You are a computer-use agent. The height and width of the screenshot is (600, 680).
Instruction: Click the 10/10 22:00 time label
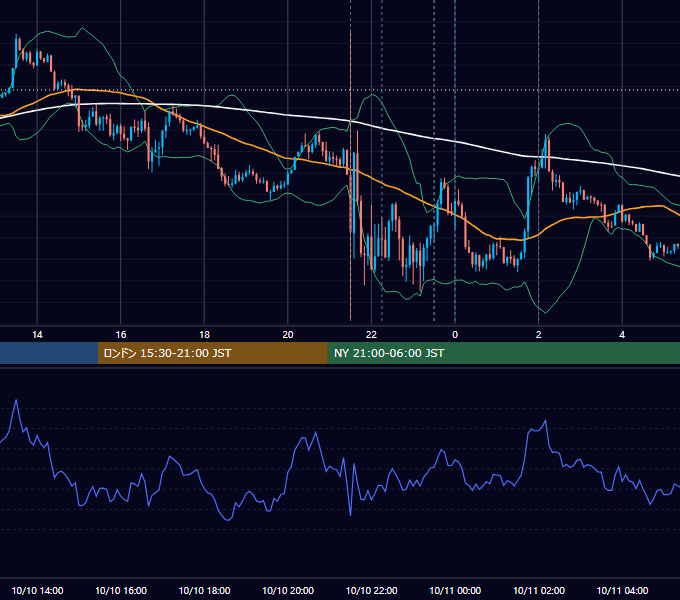click(x=371, y=590)
